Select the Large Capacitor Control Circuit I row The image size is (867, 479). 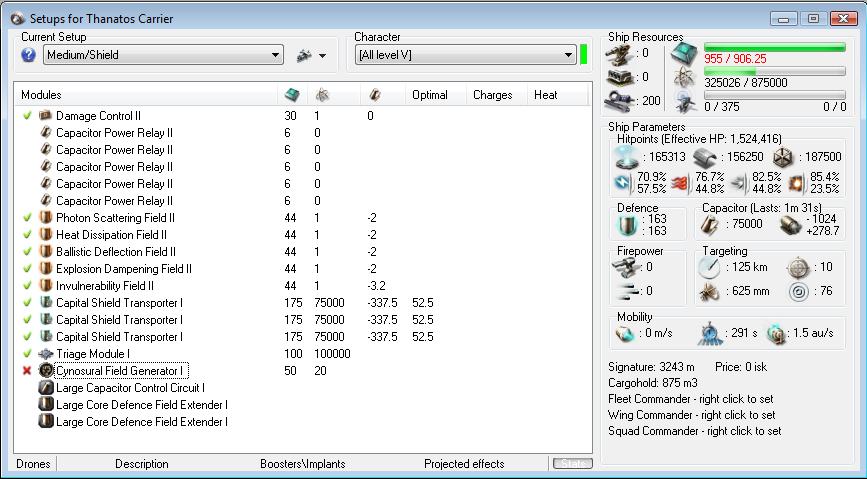pos(130,388)
